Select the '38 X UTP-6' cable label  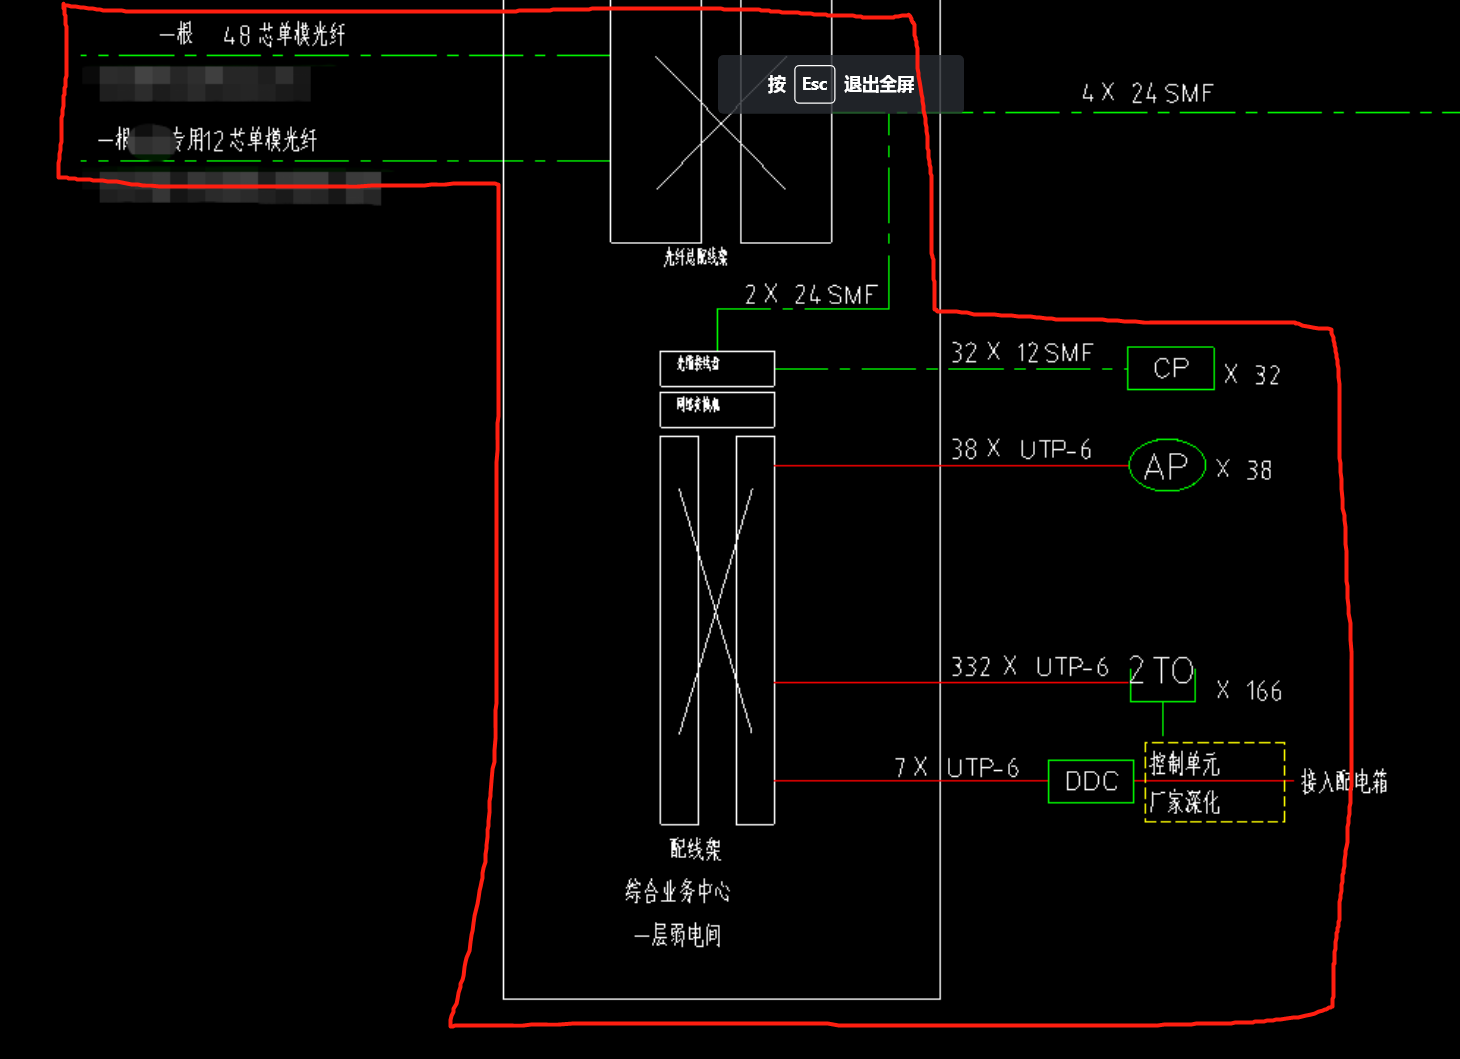point(1021,449)
